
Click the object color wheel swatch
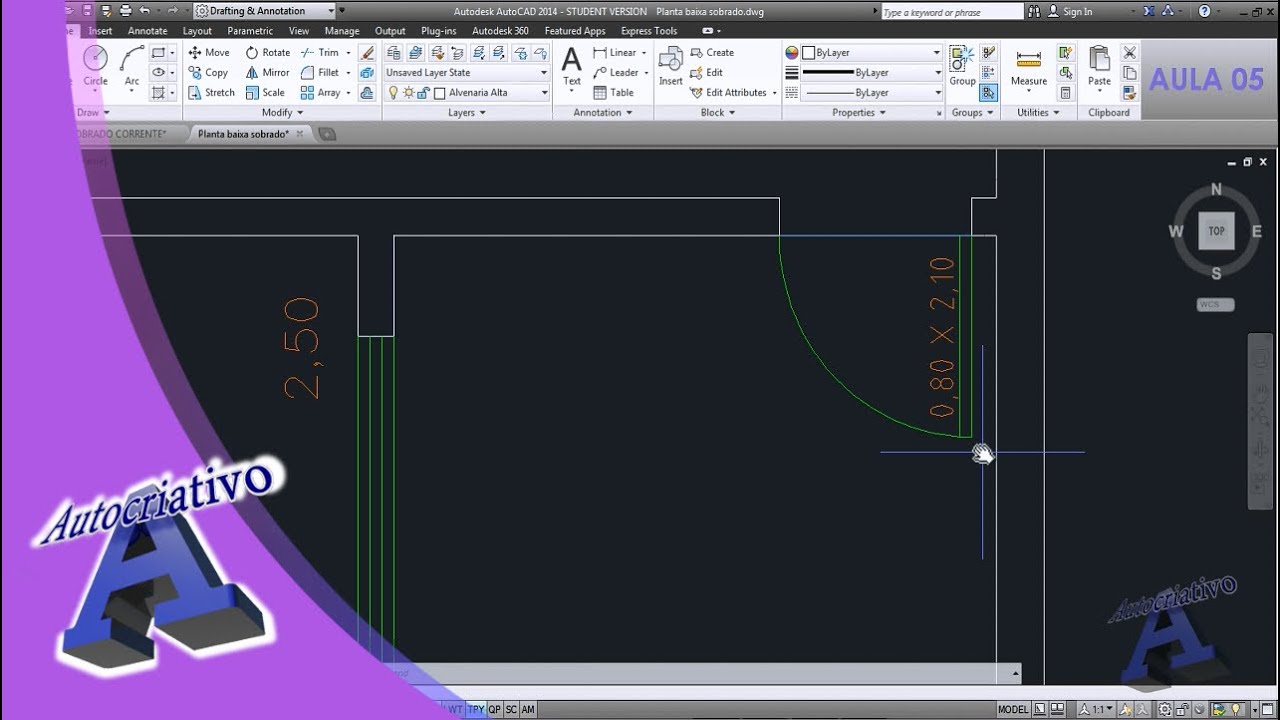pyautogui.click(x=792, y=52)
